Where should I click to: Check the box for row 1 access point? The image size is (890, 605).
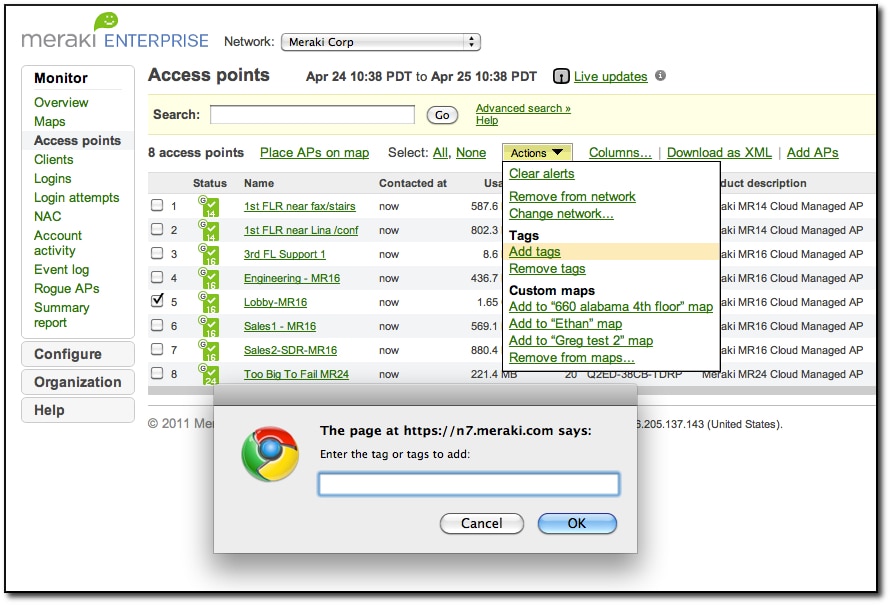(157, 205)
